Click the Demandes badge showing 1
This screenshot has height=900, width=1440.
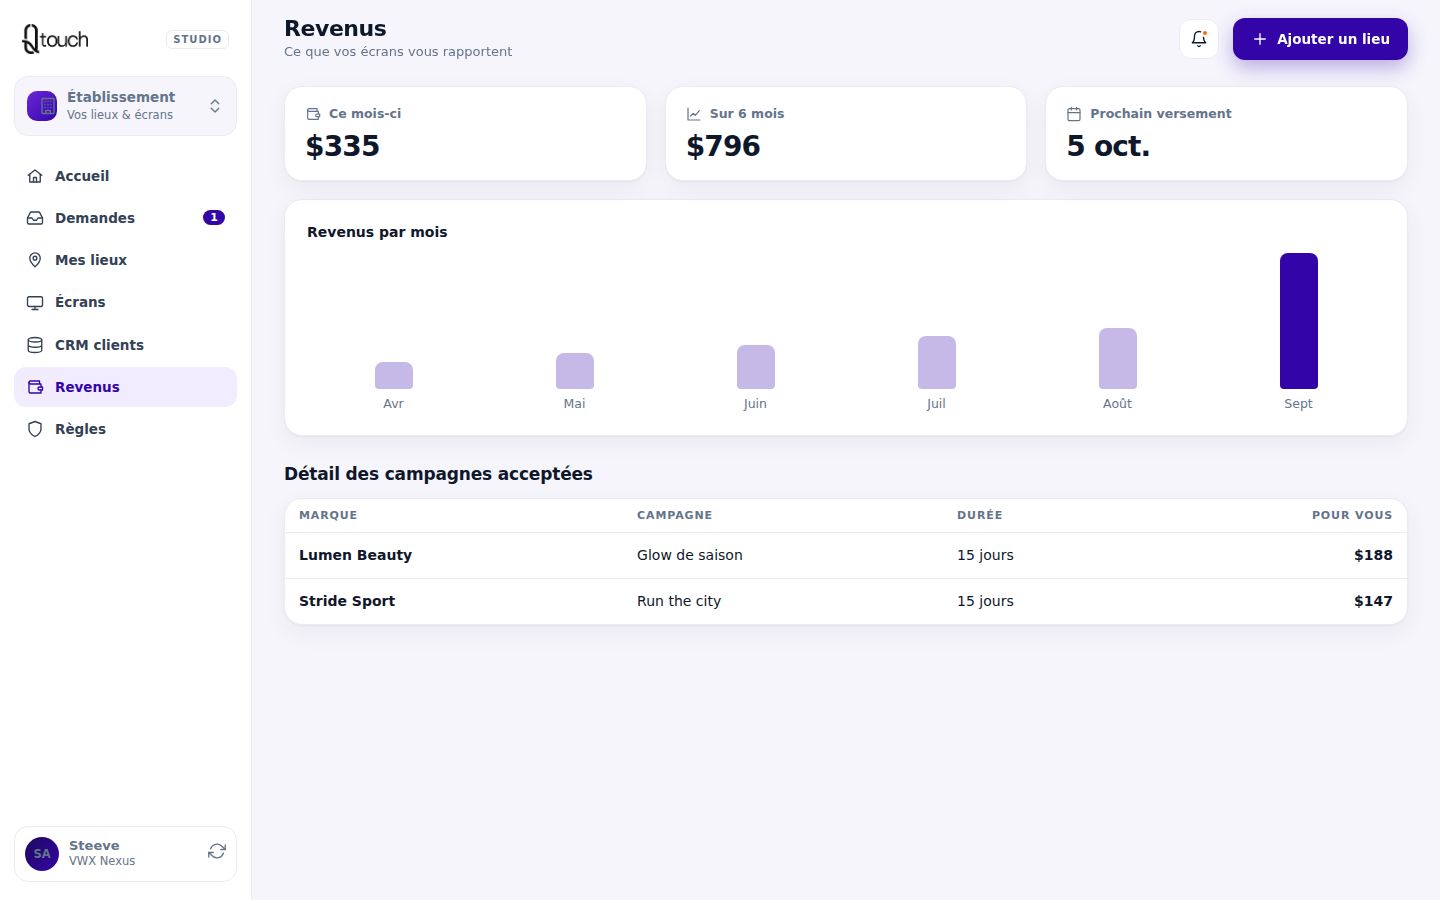point(214,217)
